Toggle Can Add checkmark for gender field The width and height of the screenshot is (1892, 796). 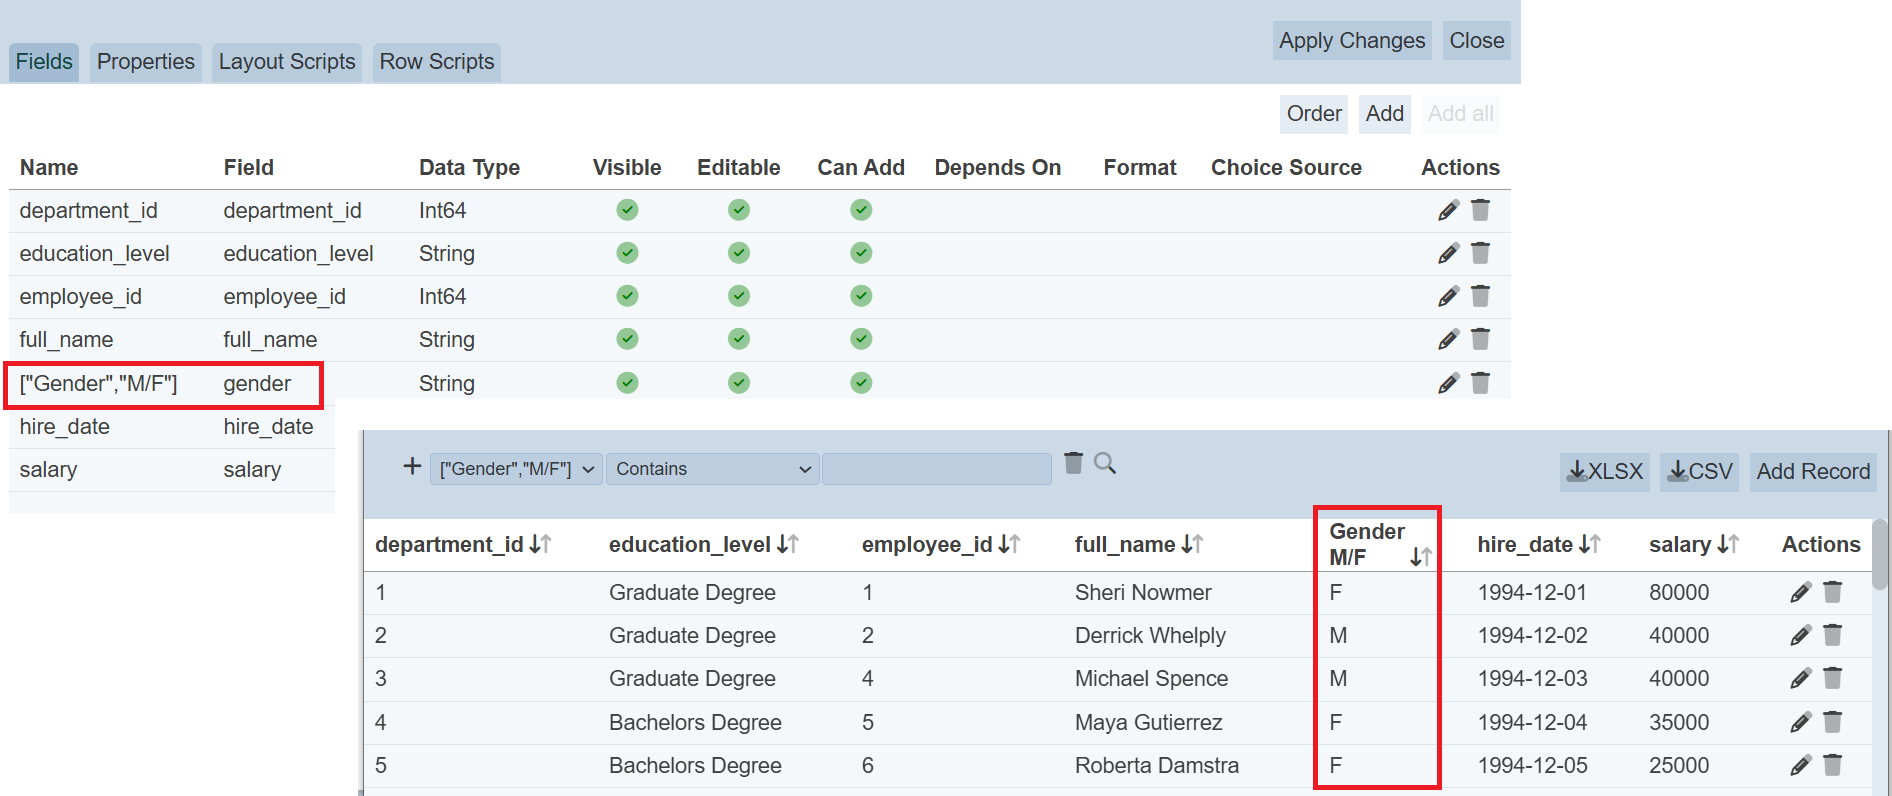click(861, 383)
